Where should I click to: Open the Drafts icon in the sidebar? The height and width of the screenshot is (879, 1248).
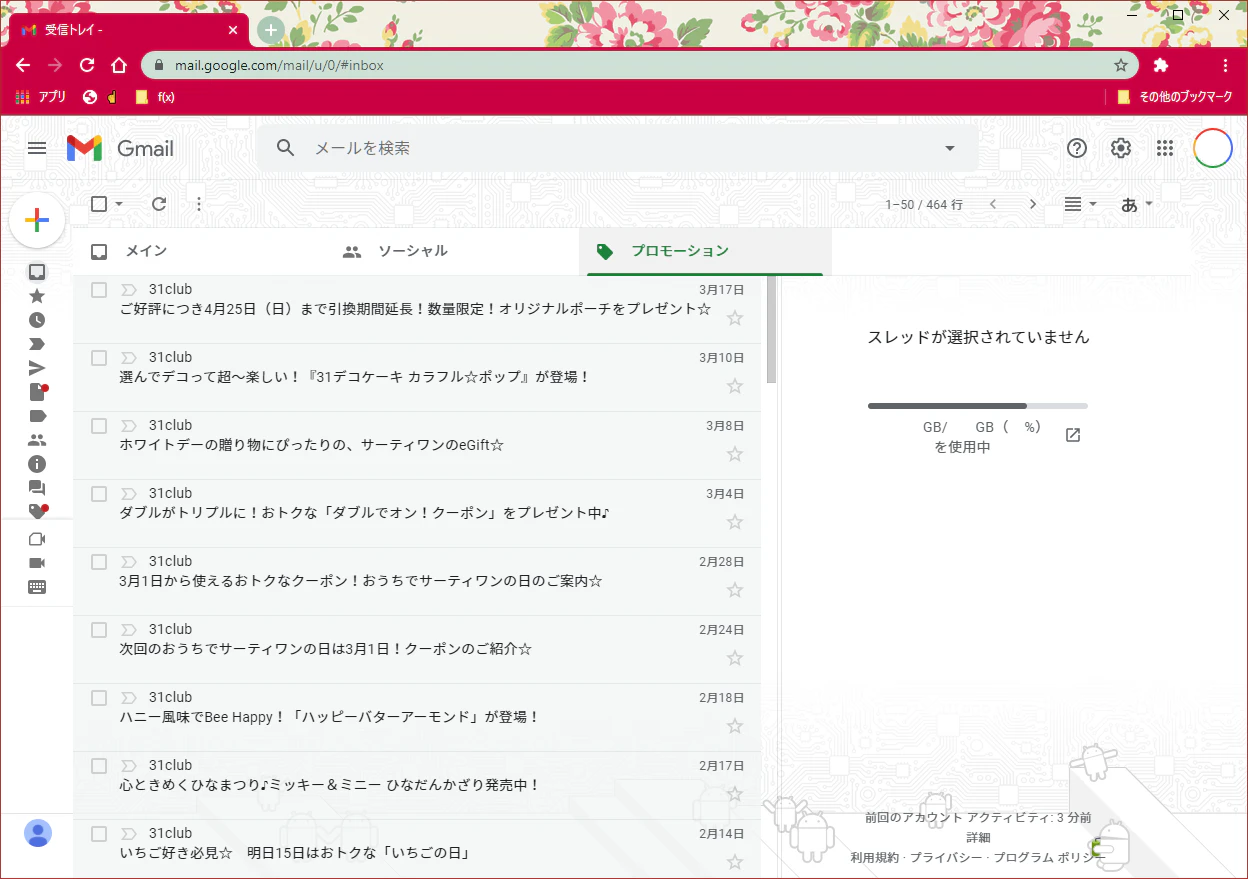tap(37, 392)
